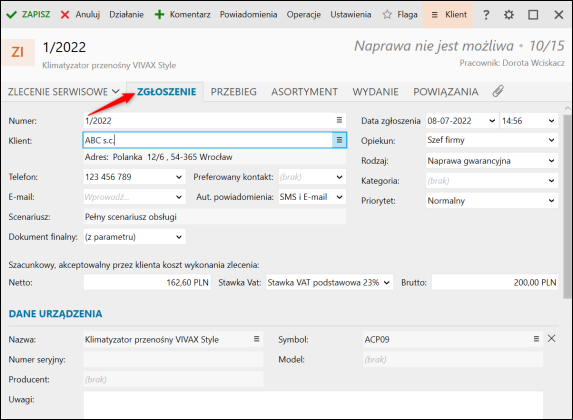Switch to the PRZEBIEG tab
This screenshot has height=420, width=573.
tap(234, 91)
